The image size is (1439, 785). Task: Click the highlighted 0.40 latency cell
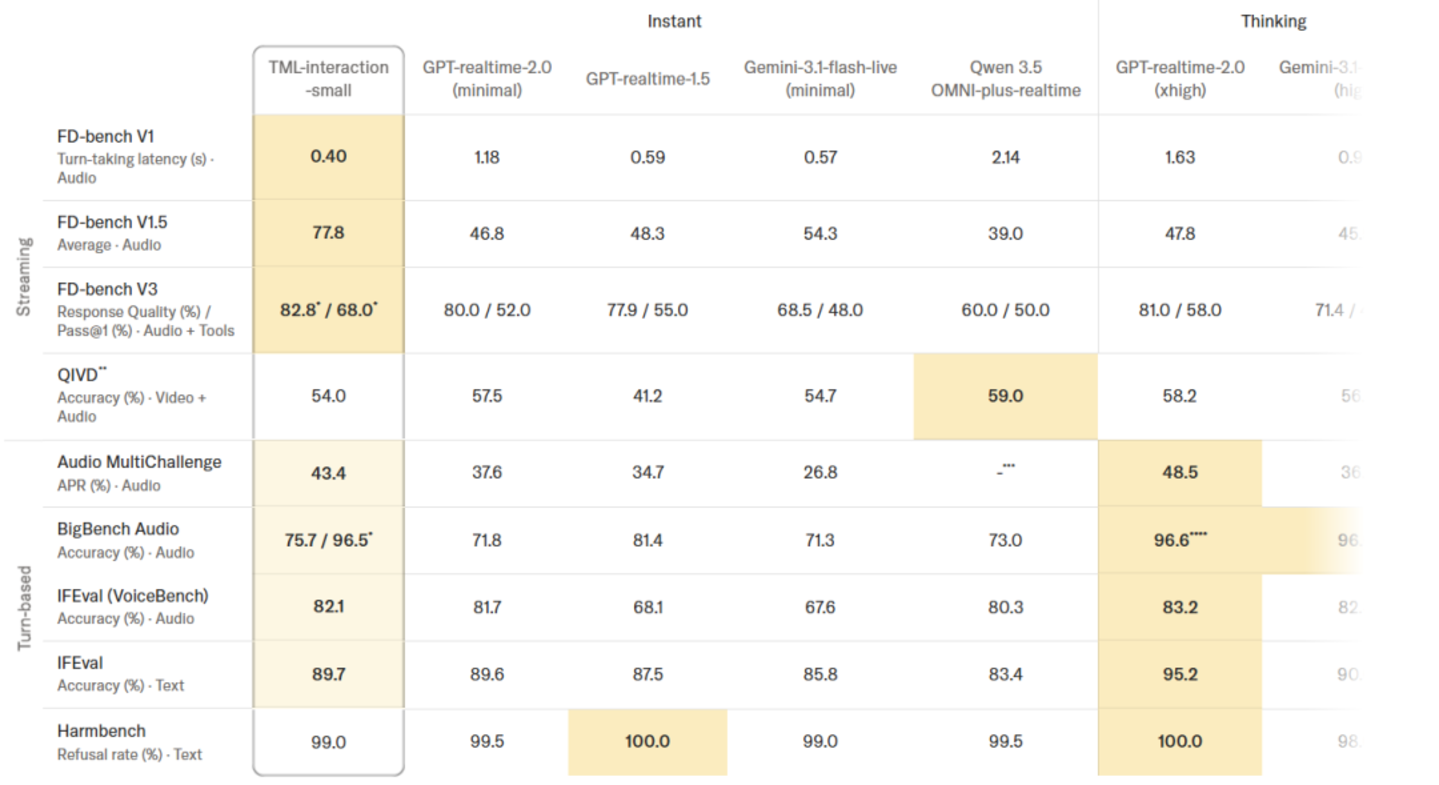pos(329,157)
